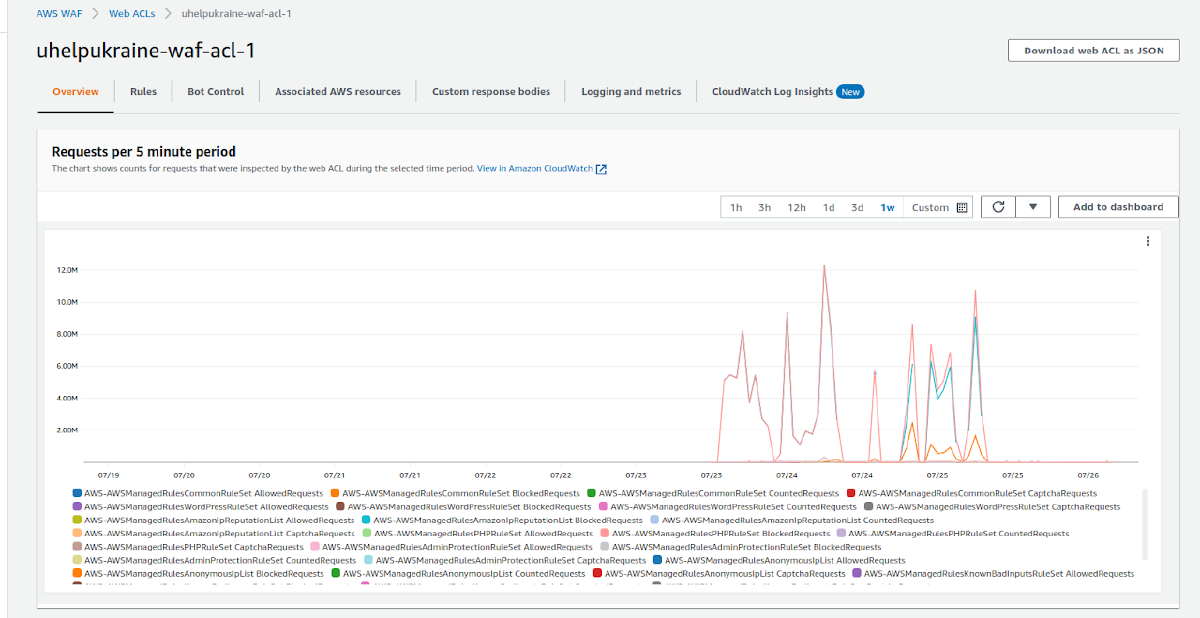Screen dimensions: 1200x618
Task: Select the Custom time range picker
Action: 932,207
